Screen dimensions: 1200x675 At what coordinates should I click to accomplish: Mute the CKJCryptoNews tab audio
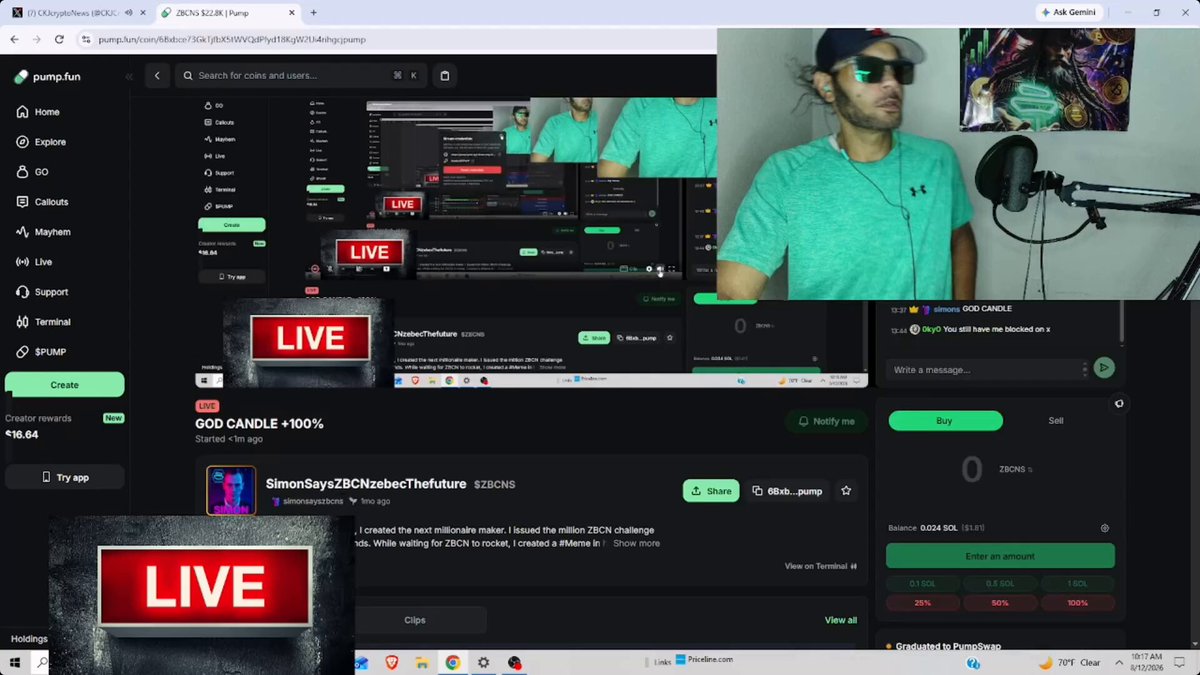(x=127, y=13)
